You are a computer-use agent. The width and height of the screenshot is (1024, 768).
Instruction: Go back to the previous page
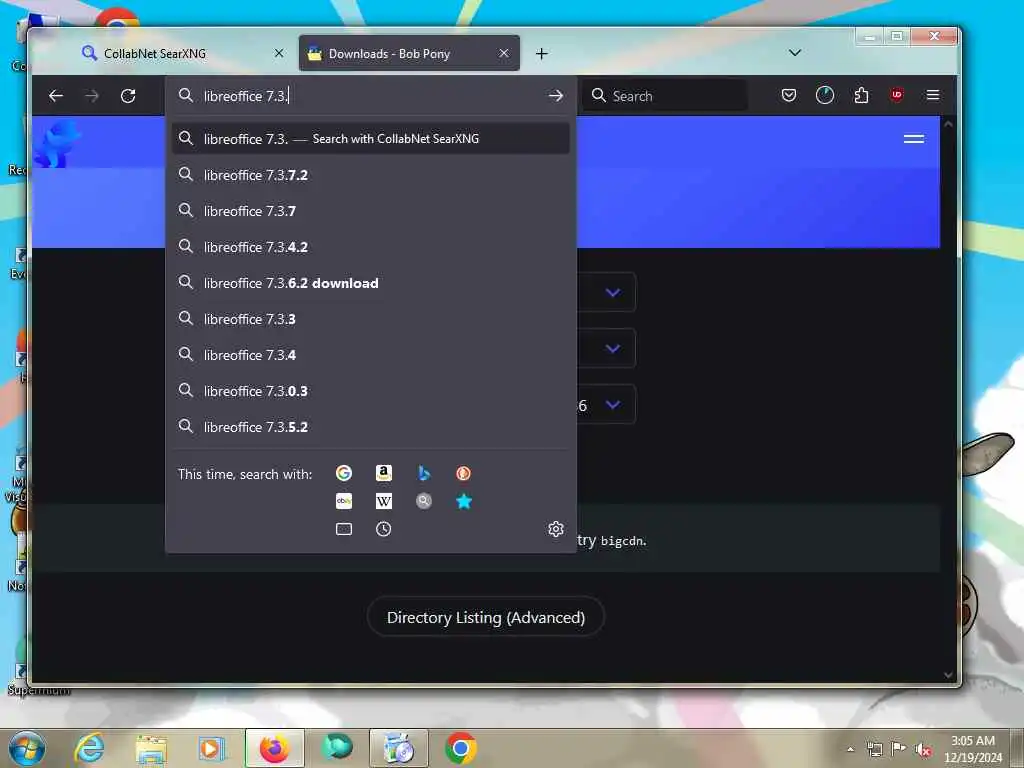(56, 96)
